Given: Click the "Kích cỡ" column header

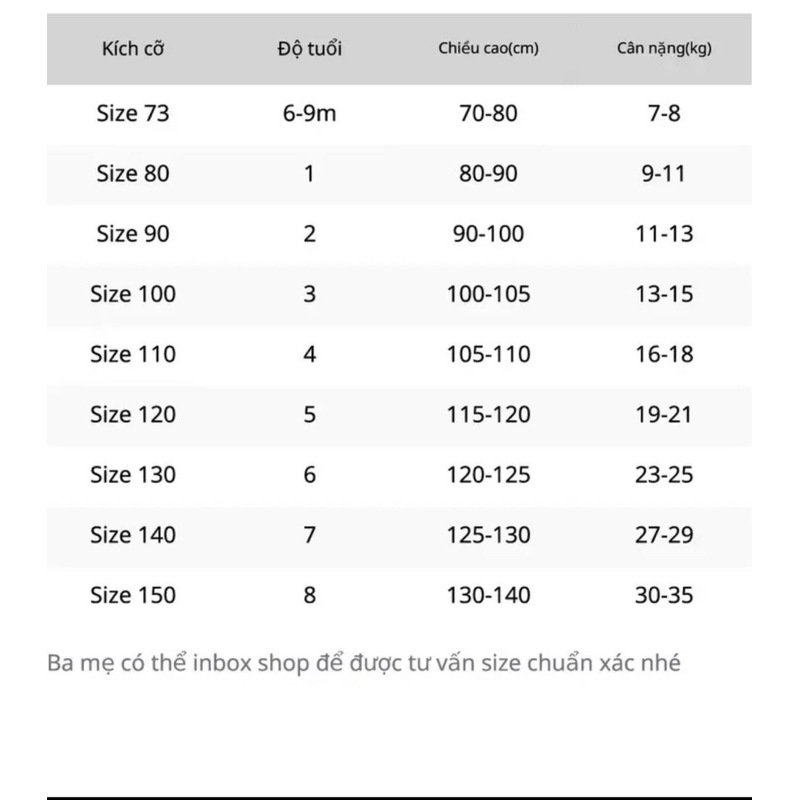Looking at the screenshot, I should click(133, 48).
